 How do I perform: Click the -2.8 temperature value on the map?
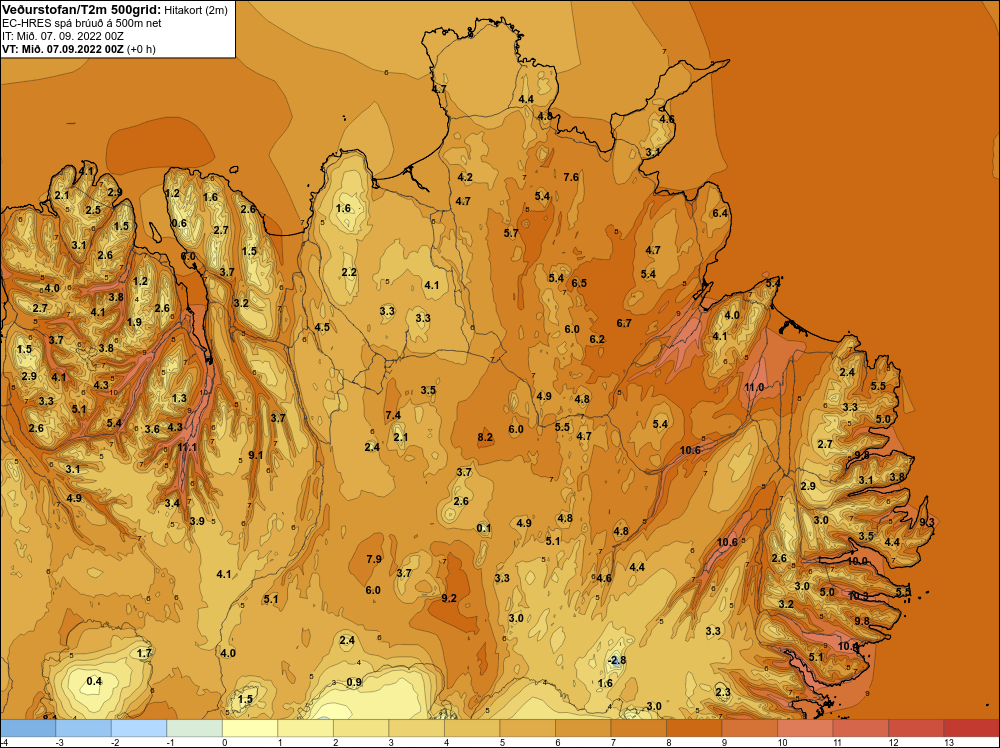pyautogui.click(x=615, y=660)
